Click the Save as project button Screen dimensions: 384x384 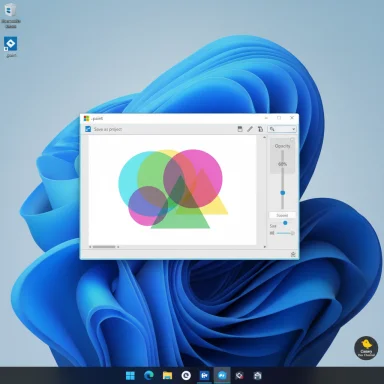(x=108, y=129)
